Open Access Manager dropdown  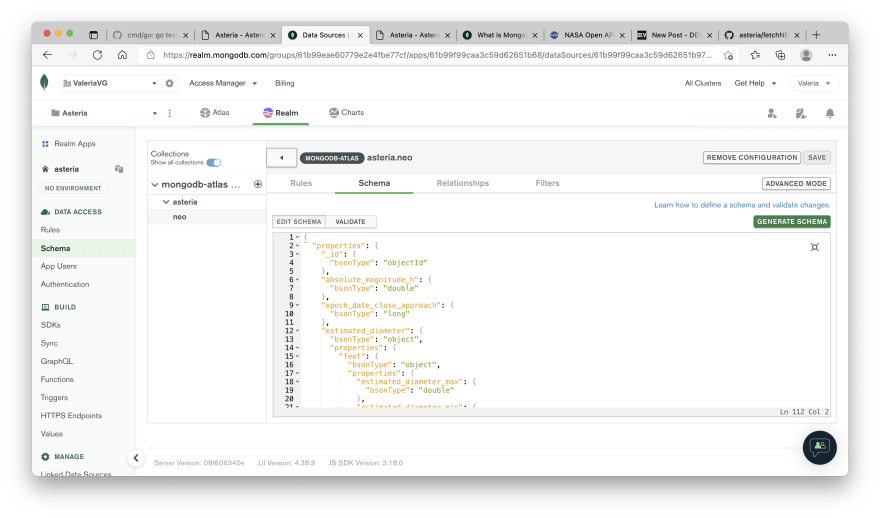click(223, 83)
